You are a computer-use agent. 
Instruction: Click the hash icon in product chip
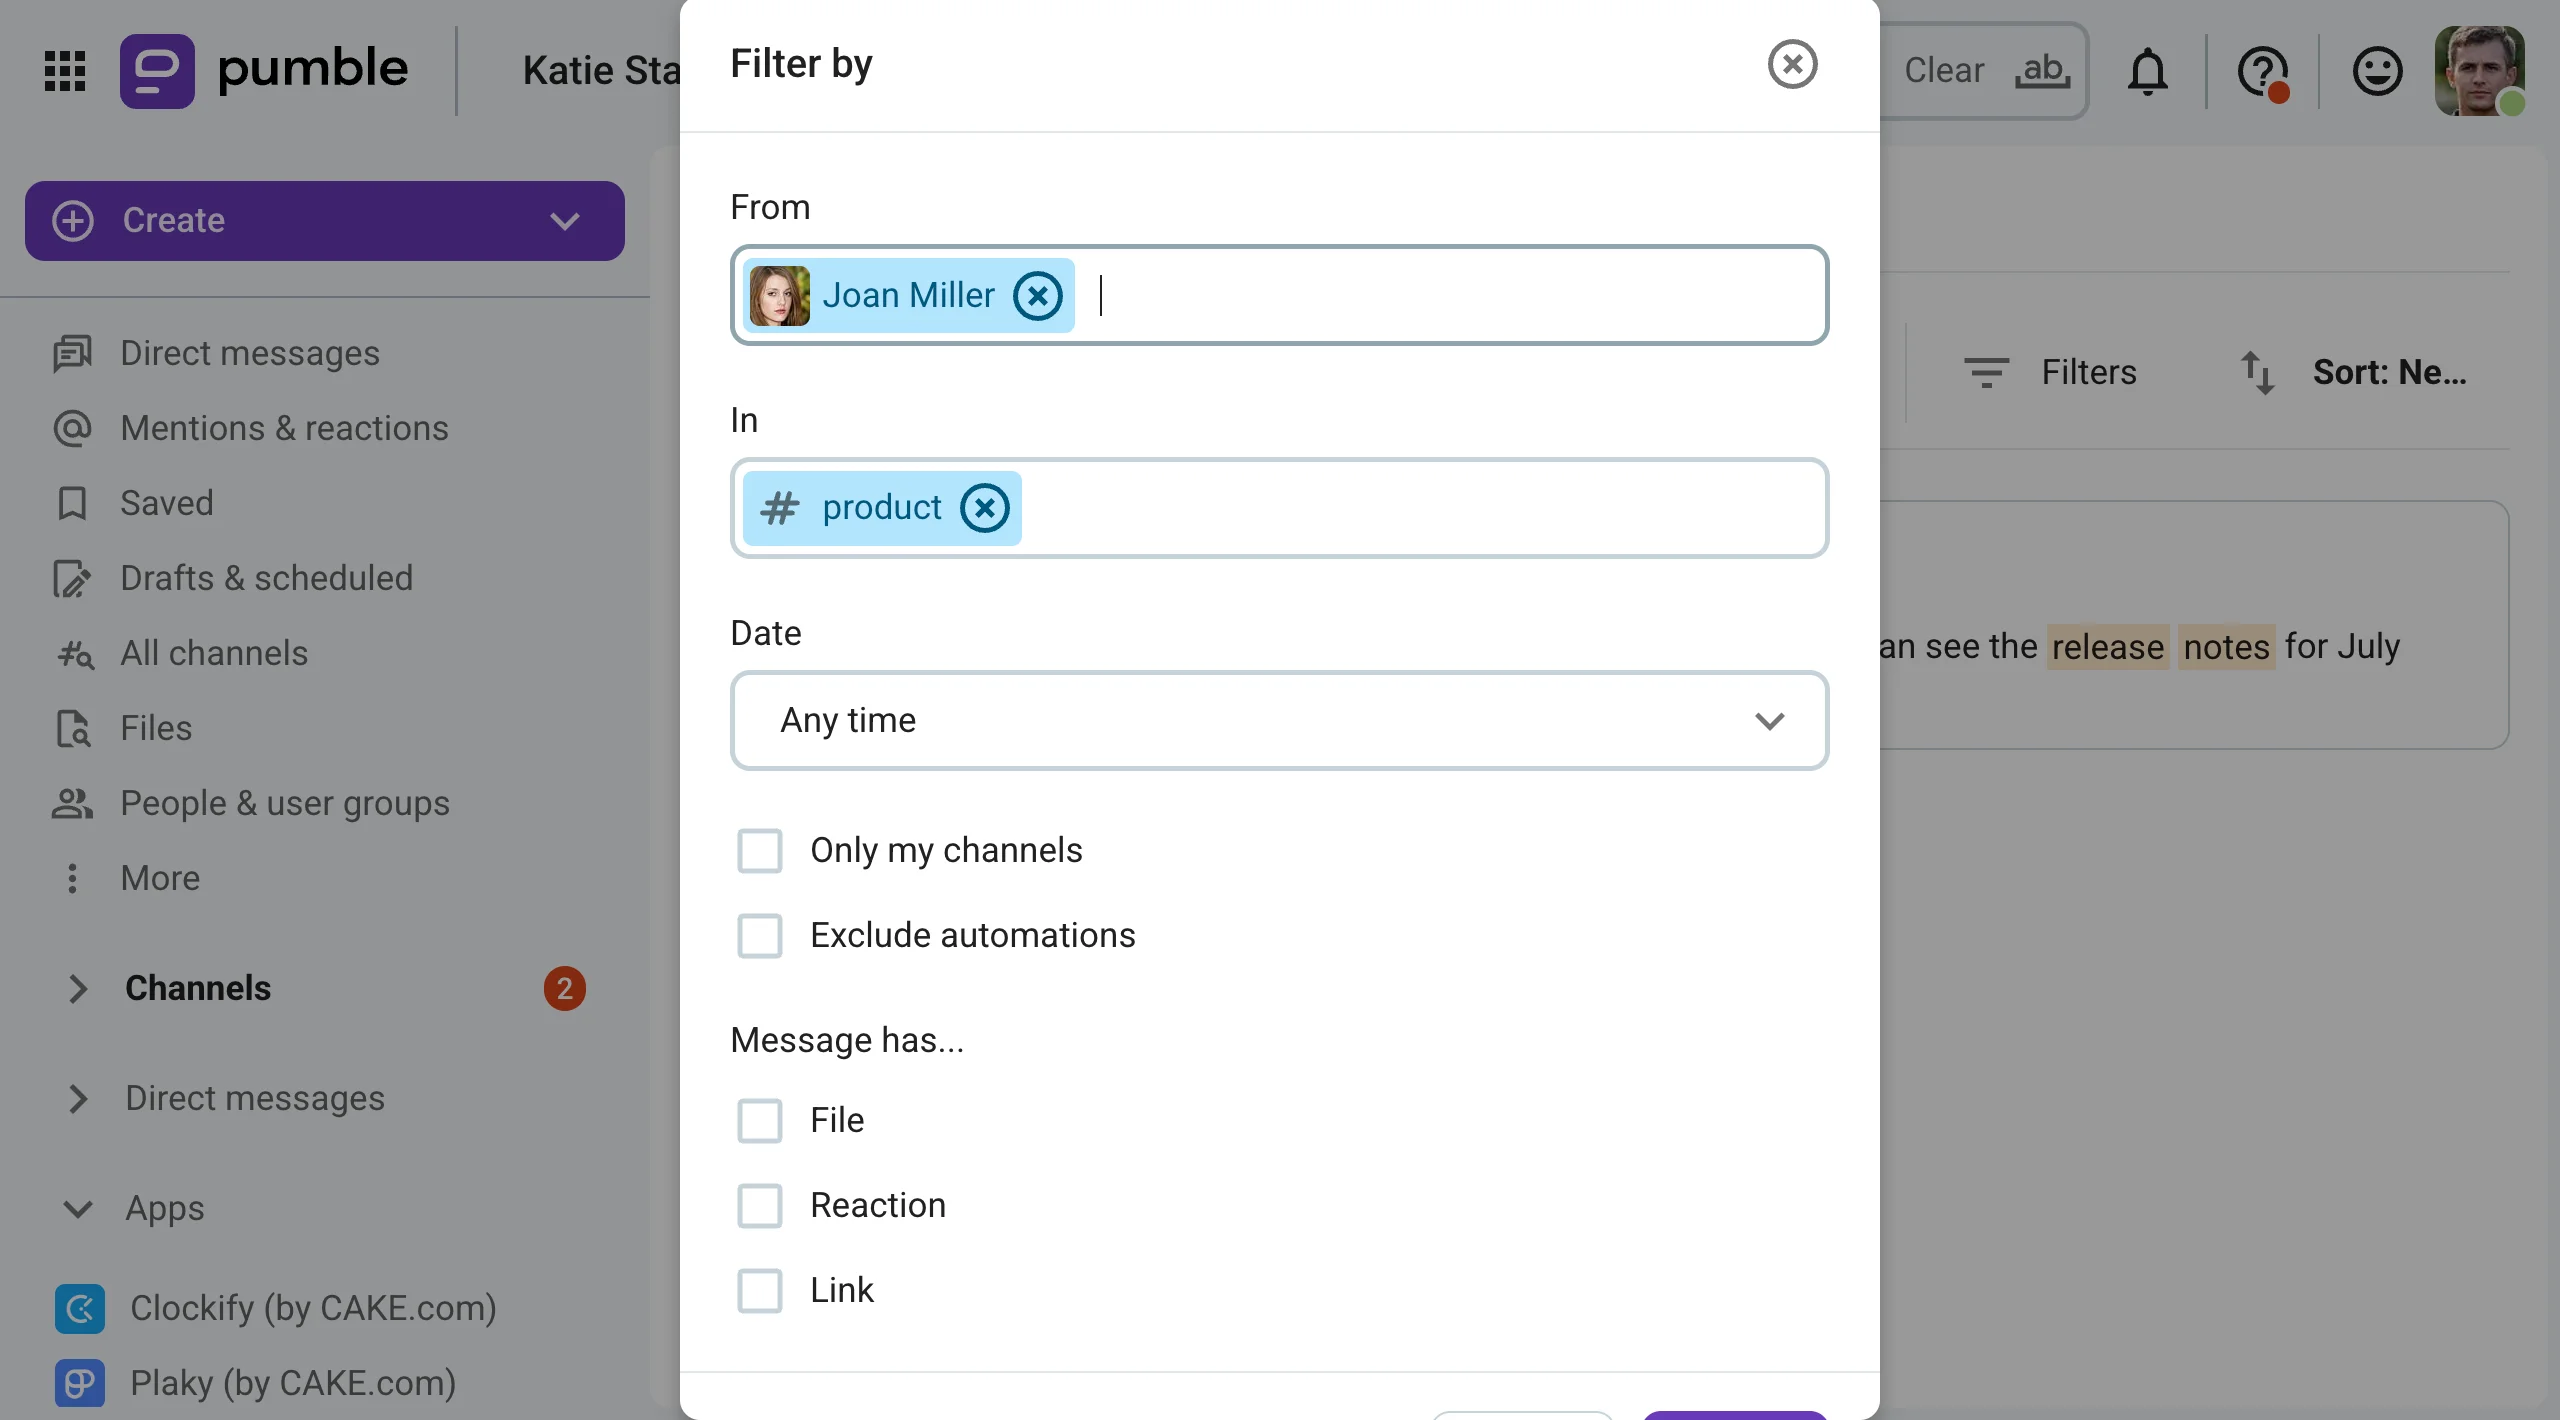pos(780,508)
